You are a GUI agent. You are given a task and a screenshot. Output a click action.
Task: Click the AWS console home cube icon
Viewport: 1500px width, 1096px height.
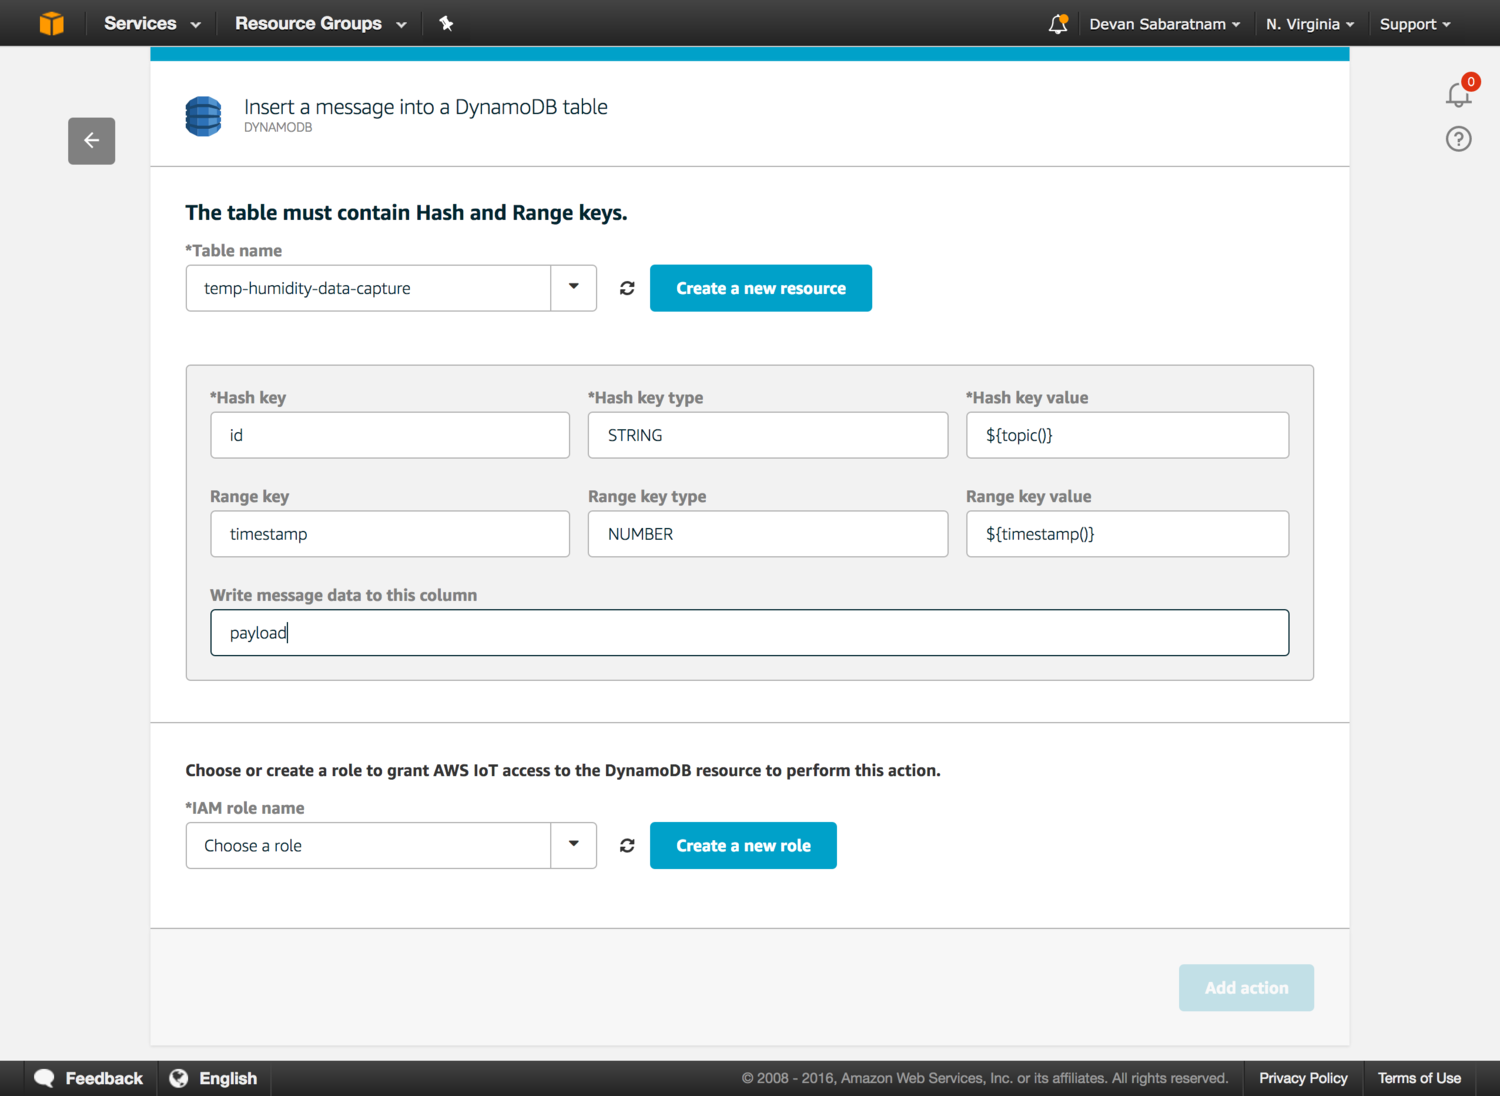[x=51, y=23]
